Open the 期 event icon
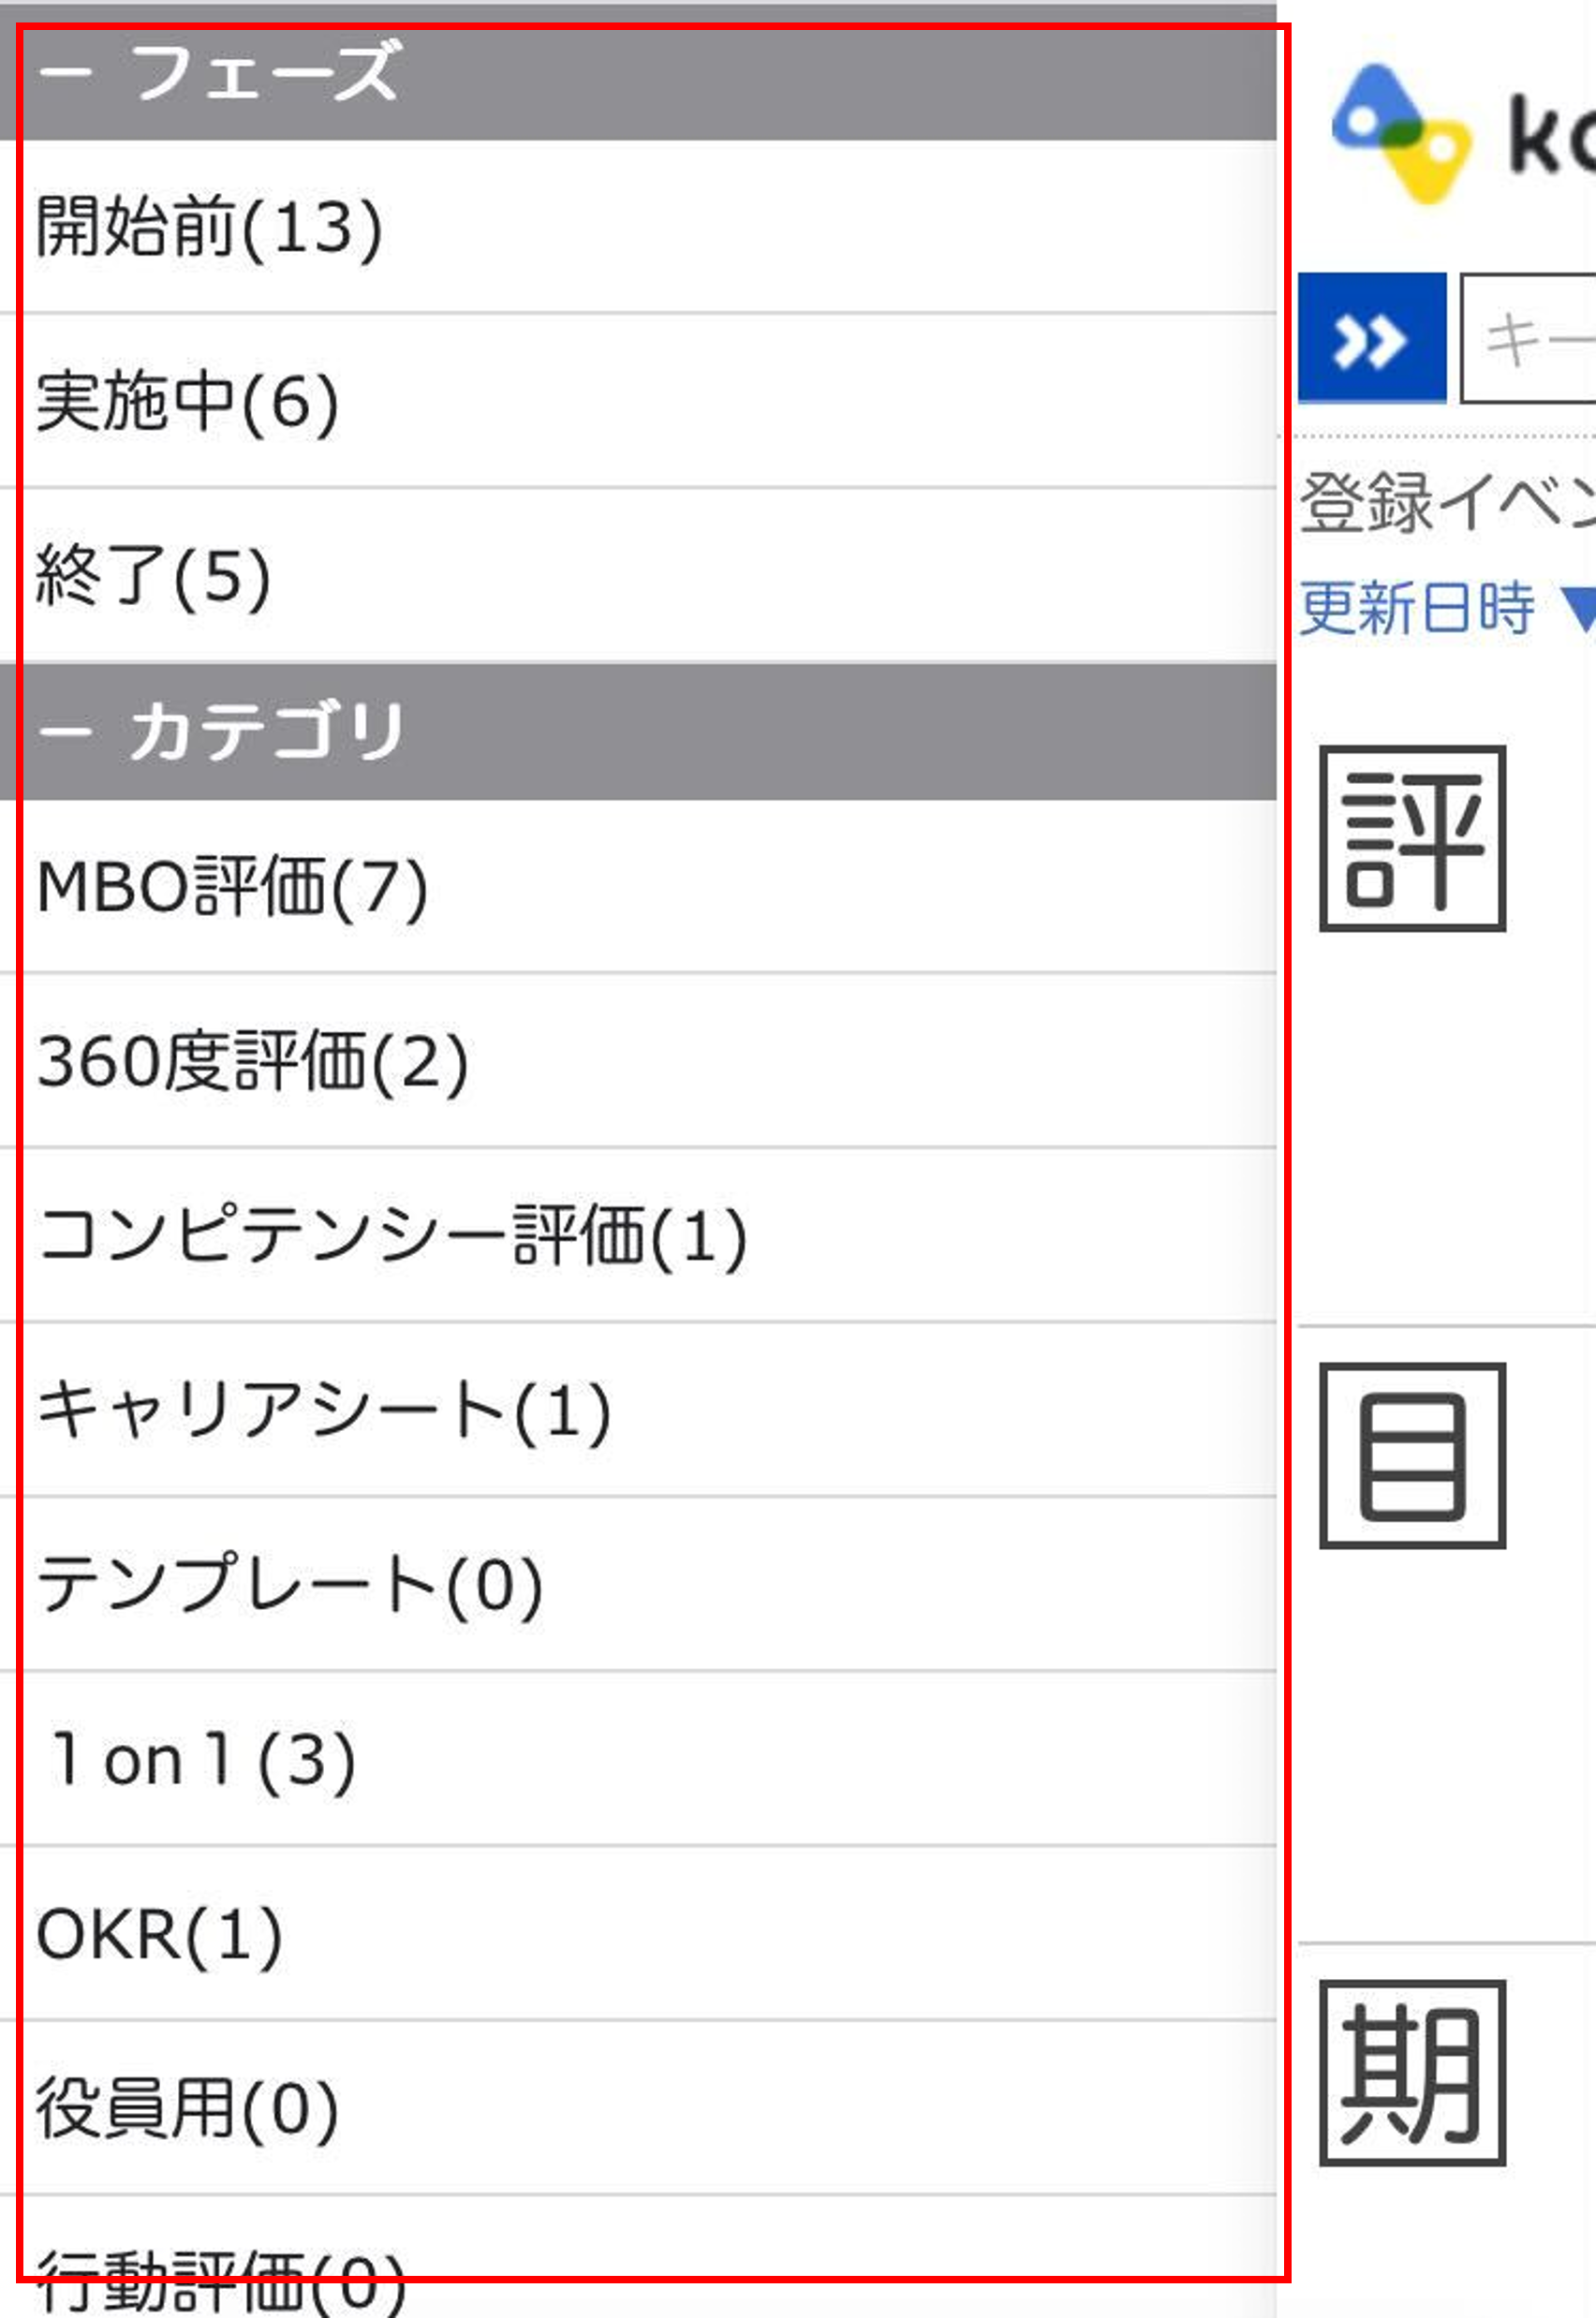This screenshot has width=1596, height=2318. coord(1413,2073)
